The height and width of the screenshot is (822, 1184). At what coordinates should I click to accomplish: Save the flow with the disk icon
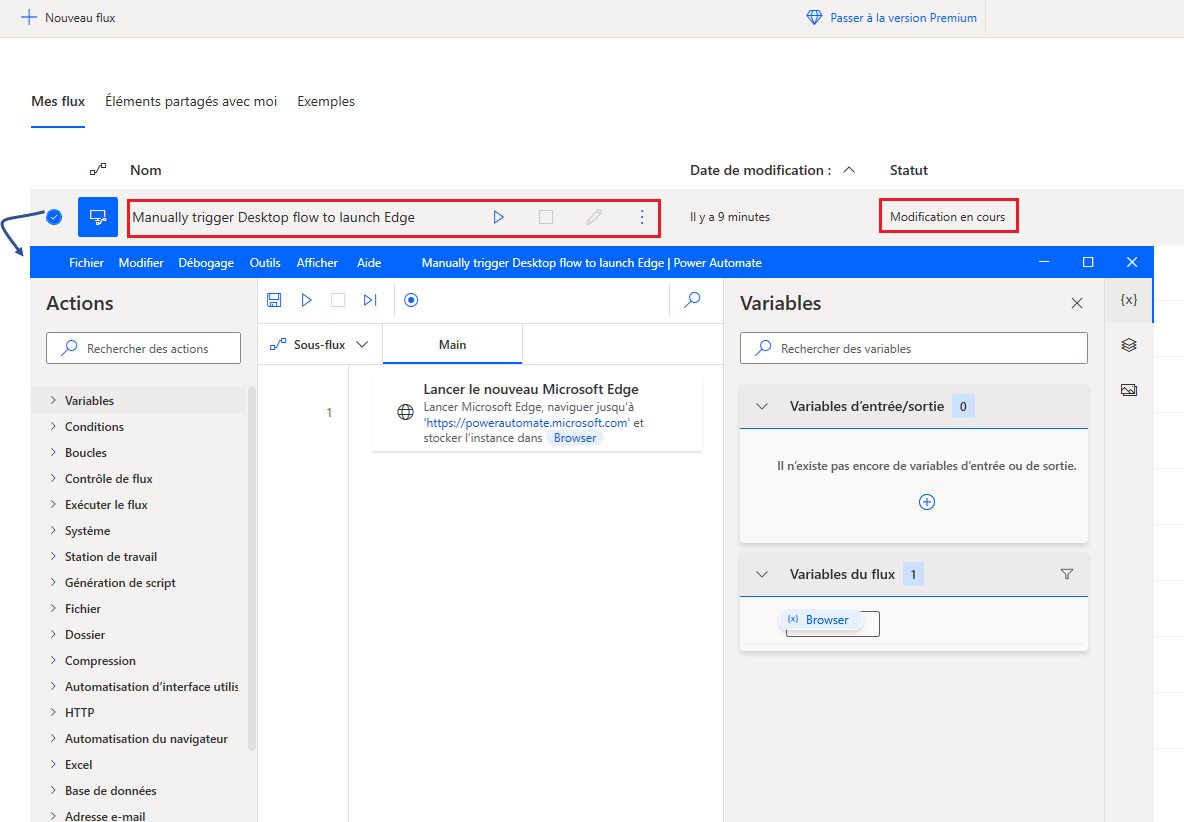[274, 300]
